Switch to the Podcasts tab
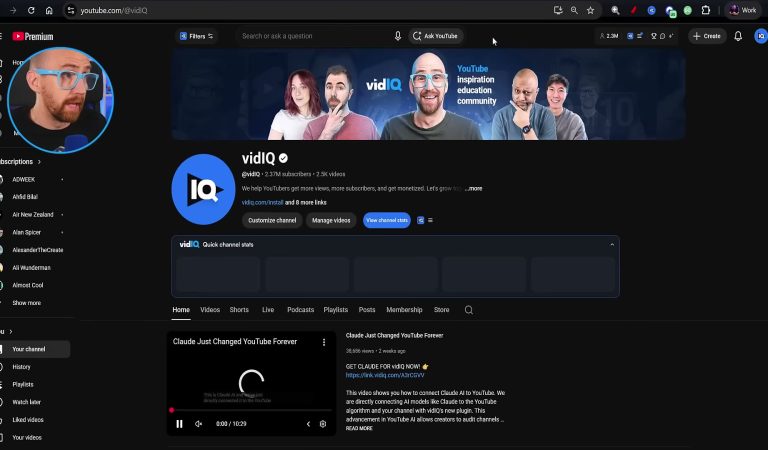768x450 pixels. (x=300, y=310)
